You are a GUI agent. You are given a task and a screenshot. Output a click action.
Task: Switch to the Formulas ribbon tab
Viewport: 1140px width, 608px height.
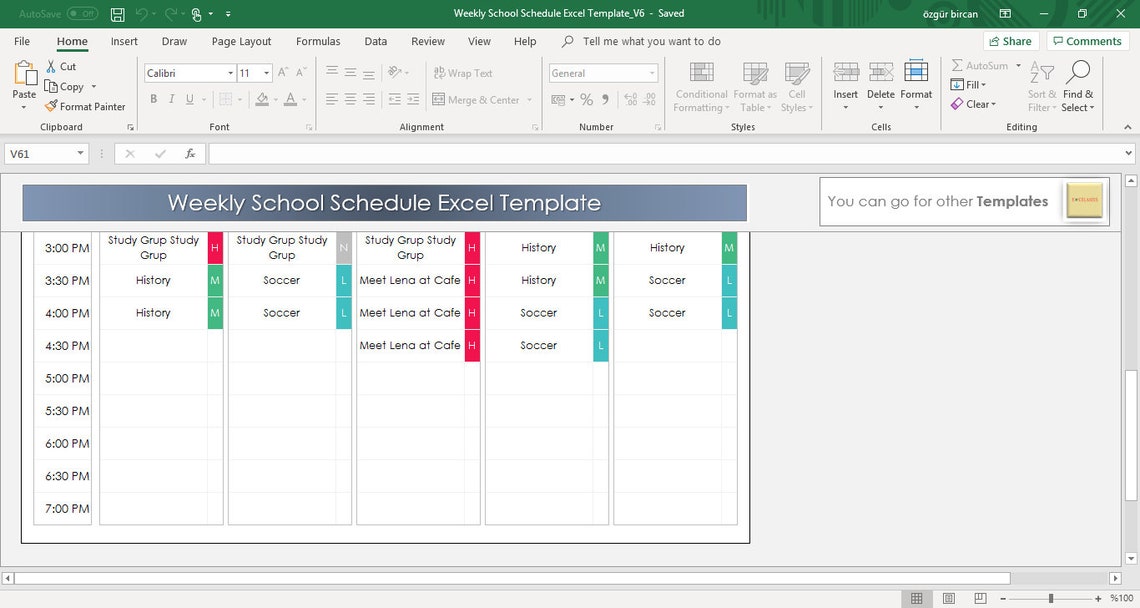point(317,41)
